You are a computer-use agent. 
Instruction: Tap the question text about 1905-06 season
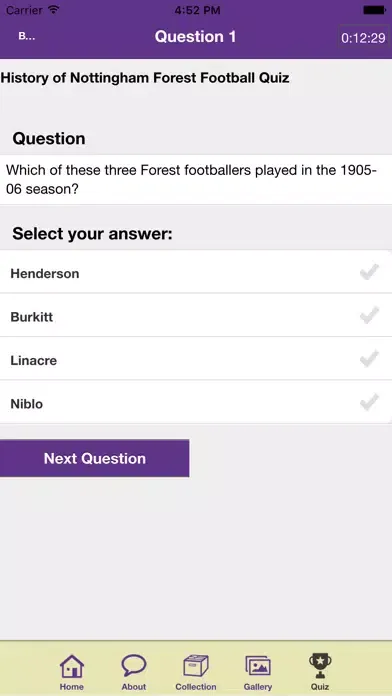tap(192, 180)
